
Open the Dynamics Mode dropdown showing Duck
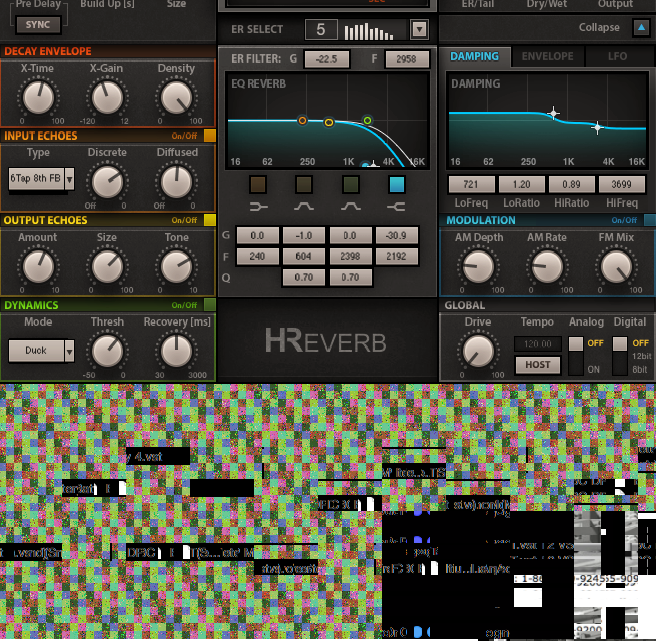[36, 351]
